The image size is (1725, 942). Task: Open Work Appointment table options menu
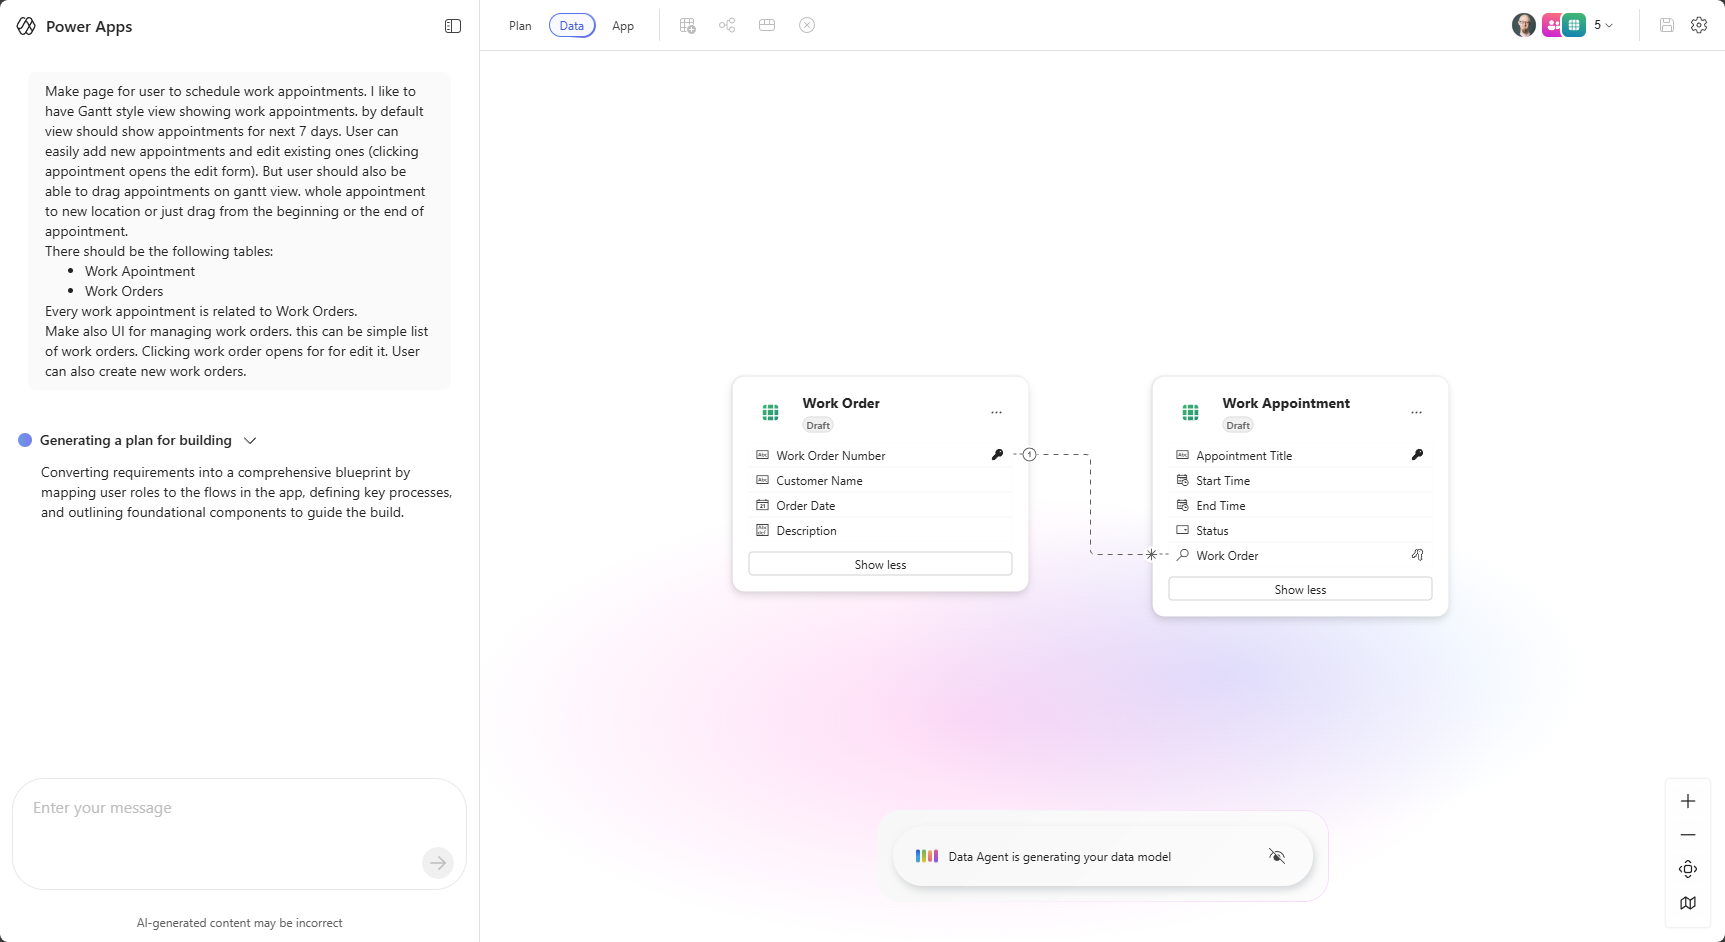(x=1416, y=412)
